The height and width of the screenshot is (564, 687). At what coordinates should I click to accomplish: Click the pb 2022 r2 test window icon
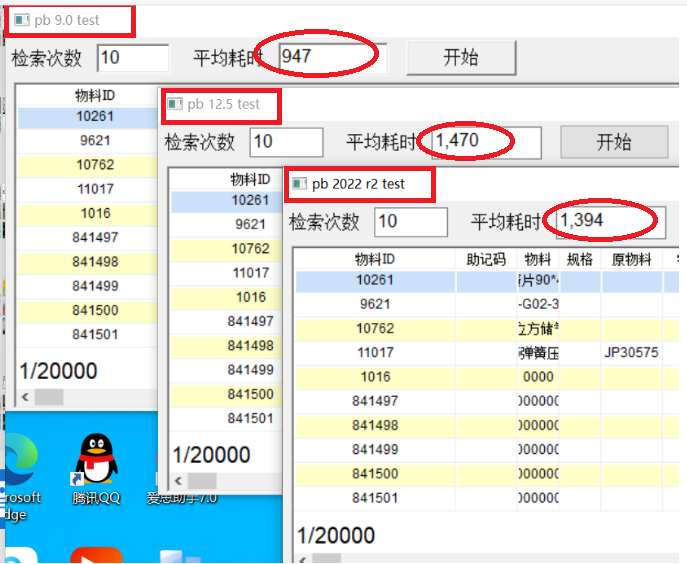tap(299, 184)
